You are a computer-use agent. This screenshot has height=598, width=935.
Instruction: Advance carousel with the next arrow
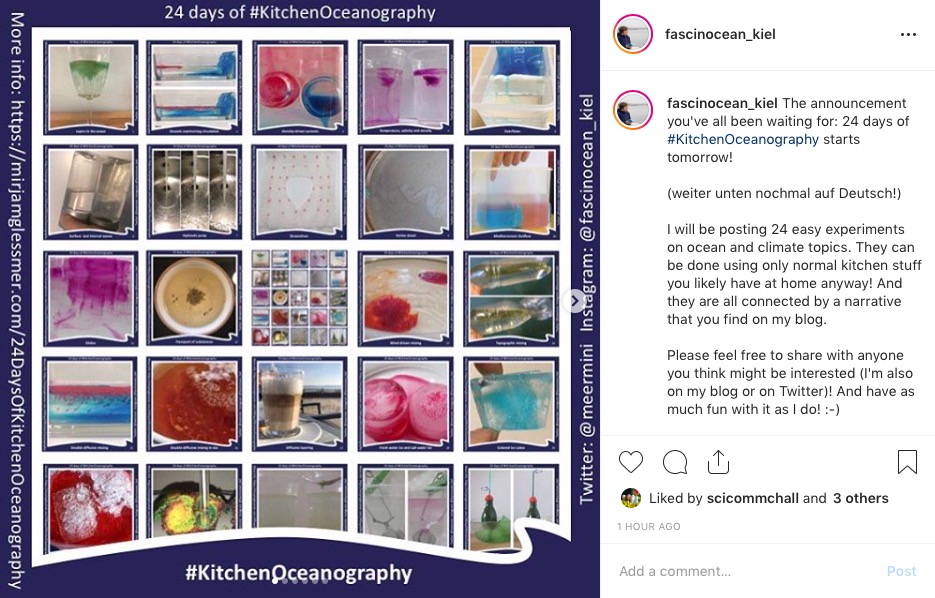pos(574,301)
